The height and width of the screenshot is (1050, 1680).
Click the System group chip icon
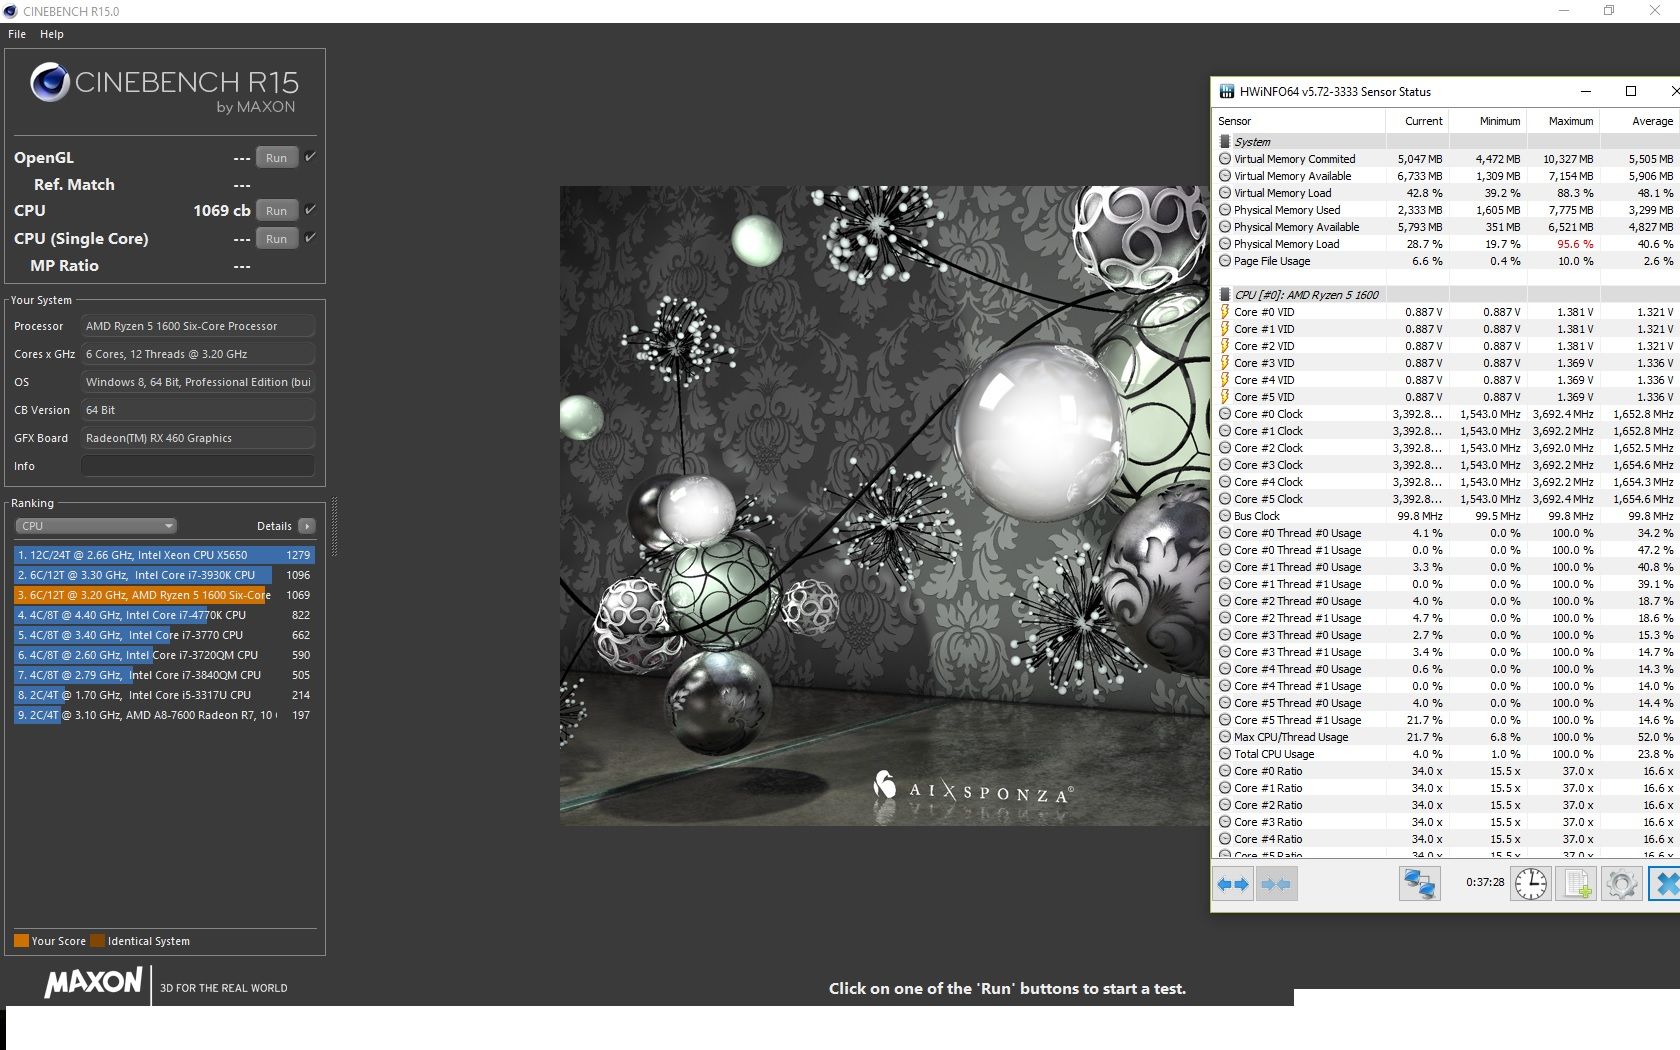[x=1225, y=142]
